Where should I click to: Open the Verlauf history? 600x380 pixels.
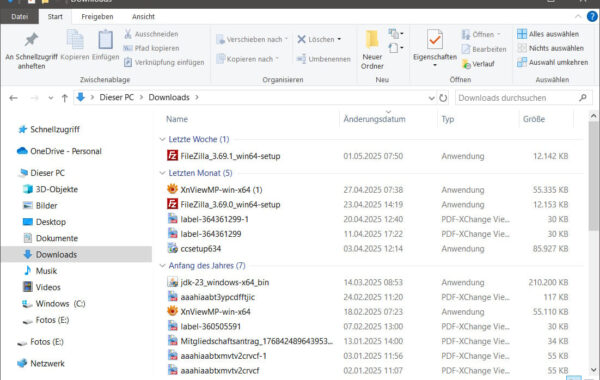pyautogui.click(x=478, y=64)
